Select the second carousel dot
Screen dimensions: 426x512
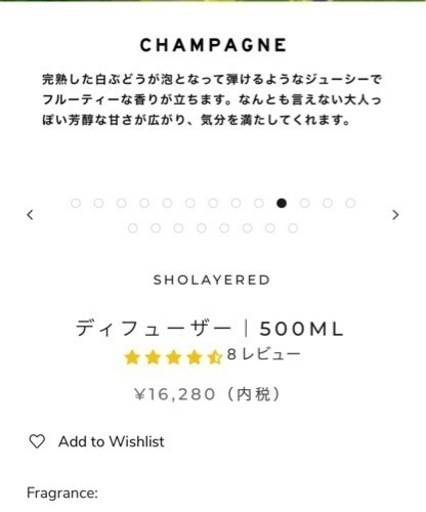click(98, 203)
